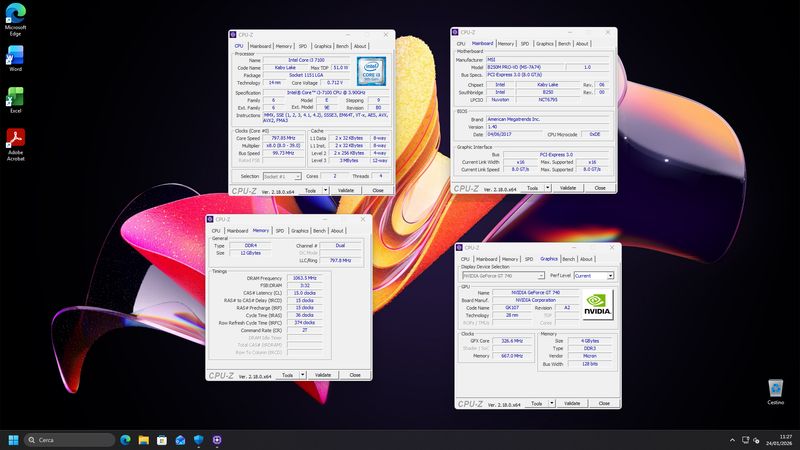Screen dimensions: 800x450
Task: Open the Perf Level Current dropdown
Action: pos(593,276)
